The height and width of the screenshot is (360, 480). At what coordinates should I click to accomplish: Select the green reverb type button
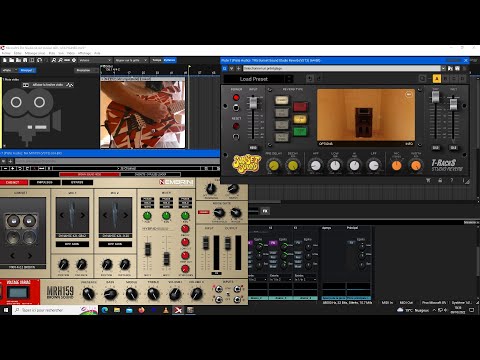[300, 131]
